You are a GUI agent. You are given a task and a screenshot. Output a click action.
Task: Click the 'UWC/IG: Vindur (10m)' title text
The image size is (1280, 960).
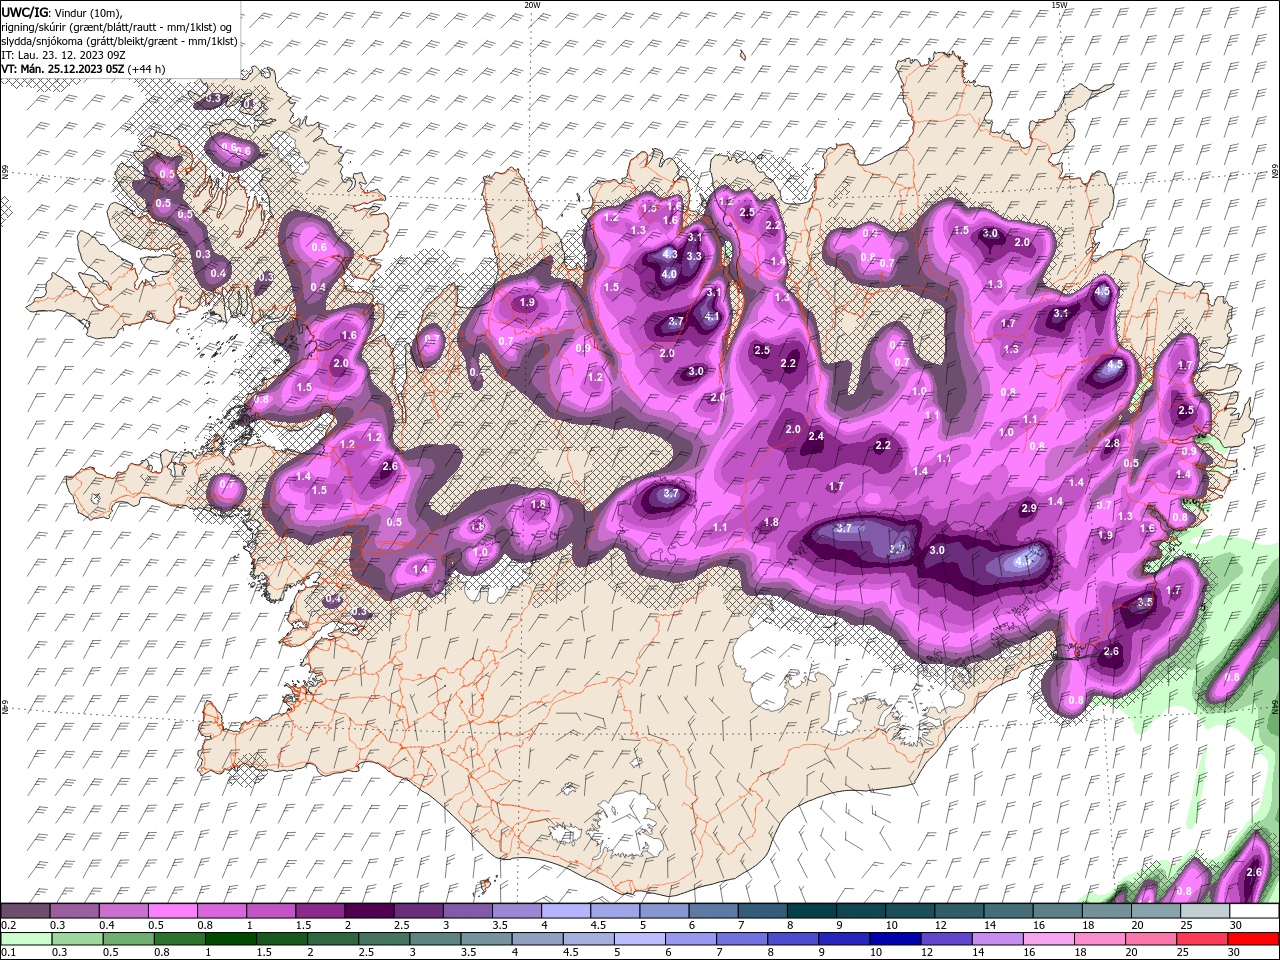[x=62, y=12]
